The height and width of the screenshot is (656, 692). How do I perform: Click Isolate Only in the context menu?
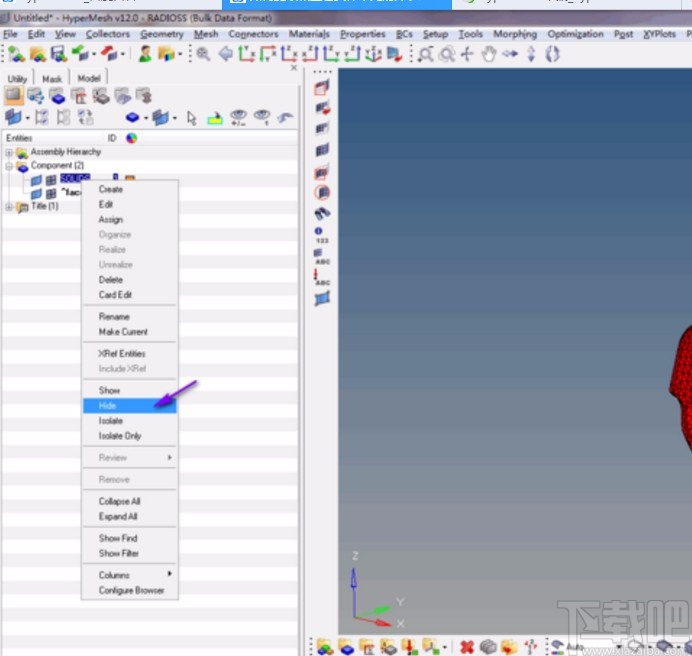119,436
